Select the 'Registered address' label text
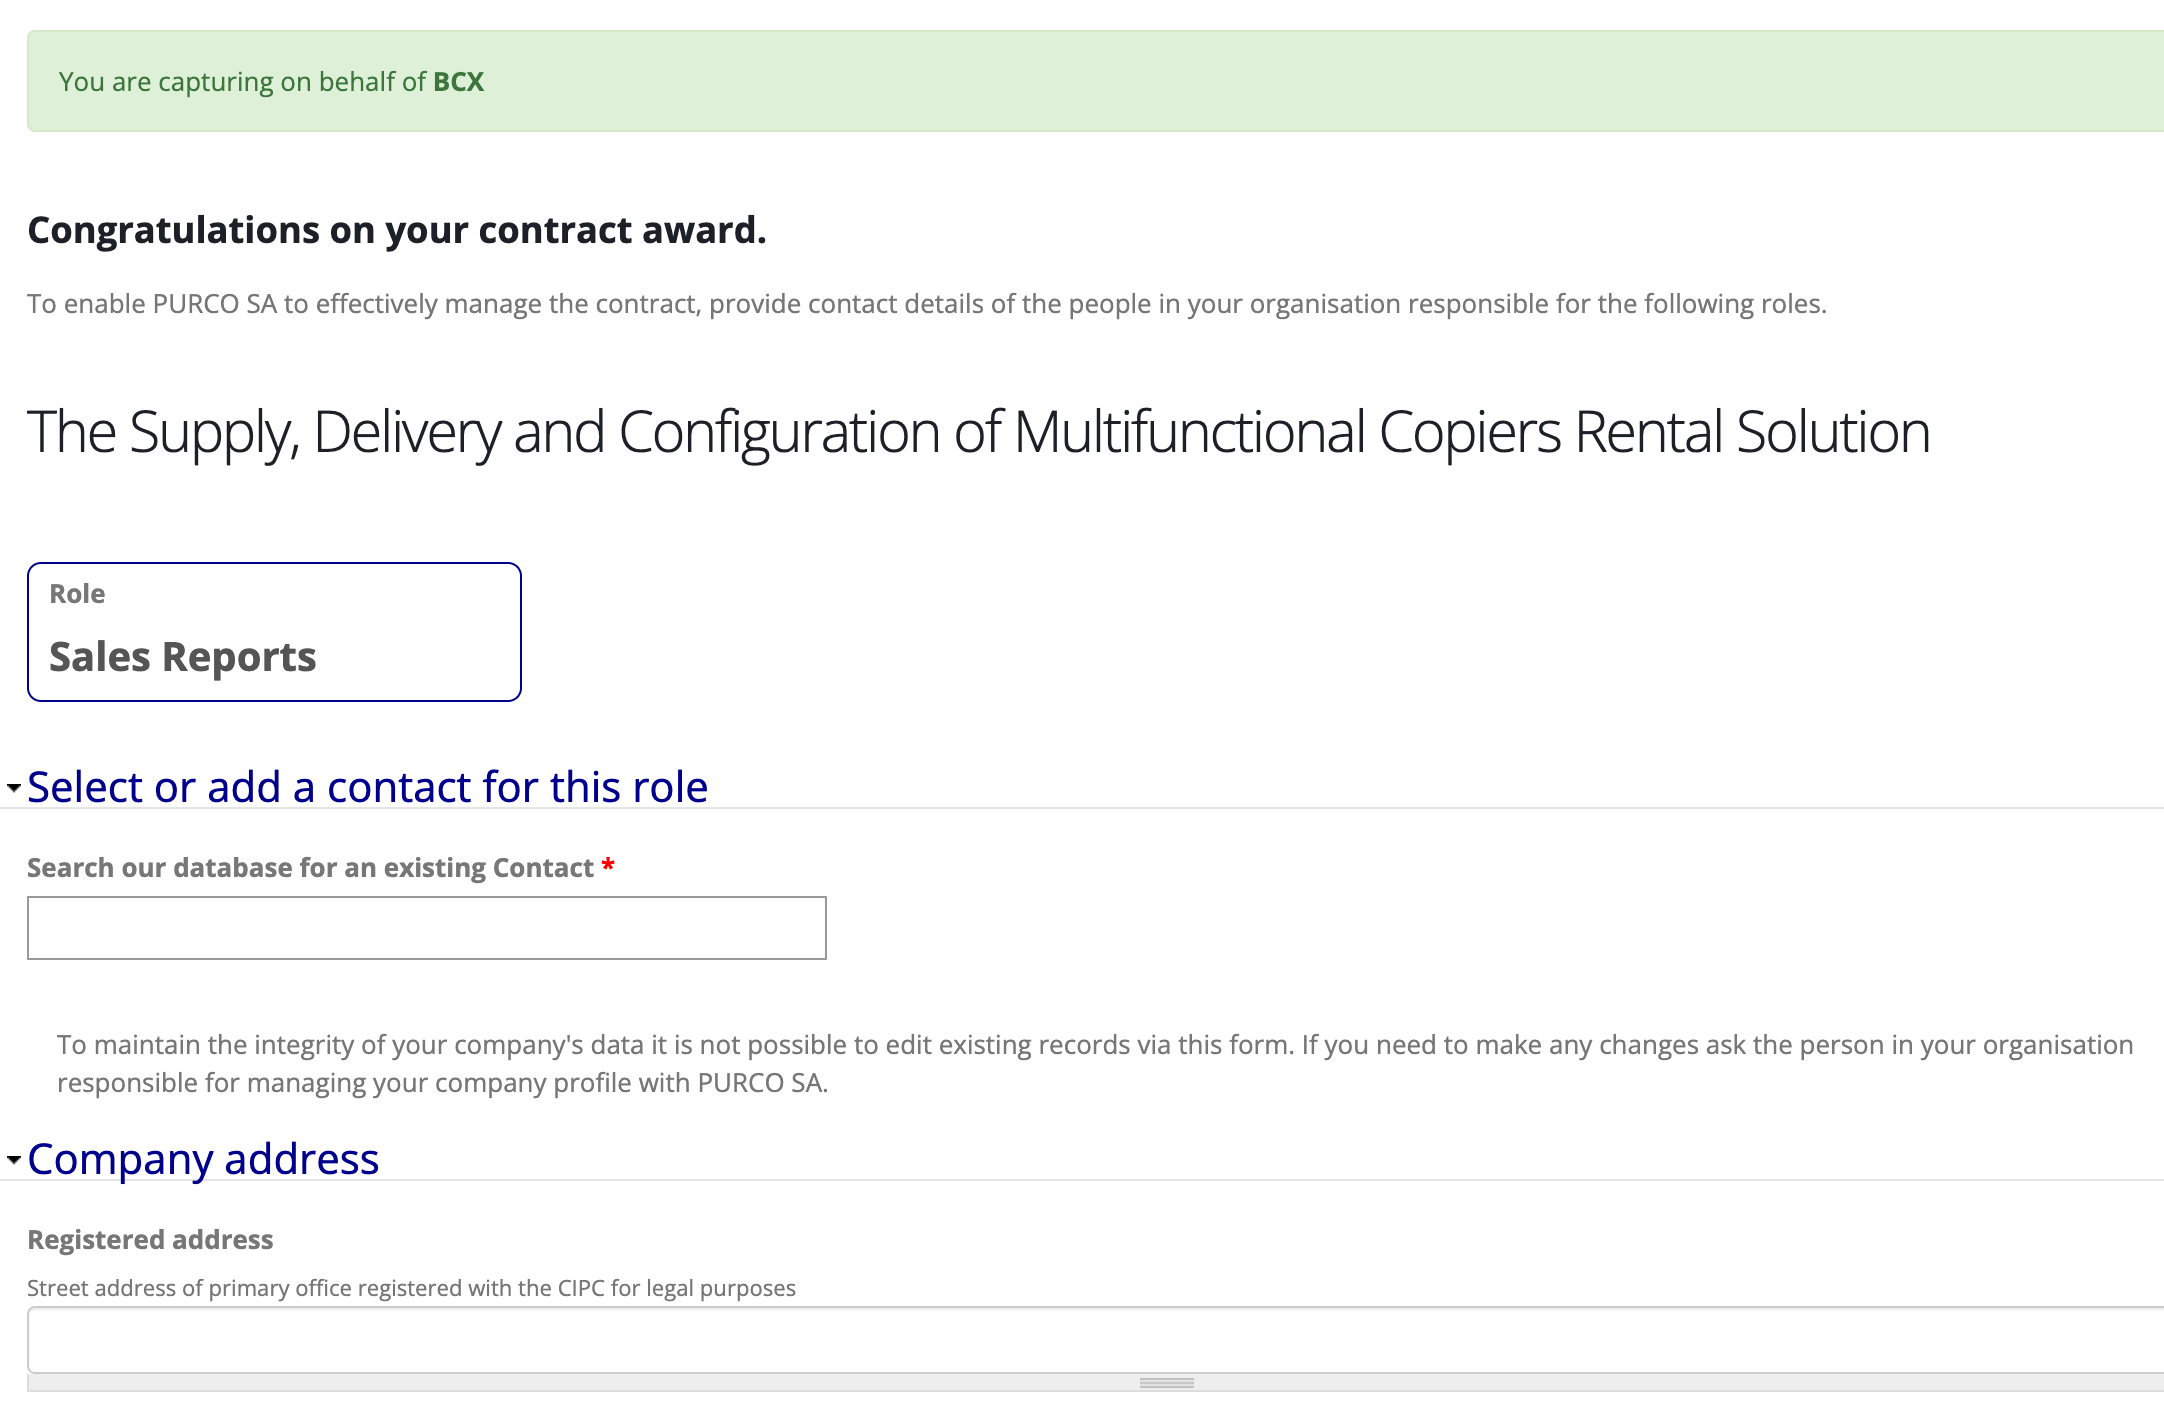 [150, 1239]
